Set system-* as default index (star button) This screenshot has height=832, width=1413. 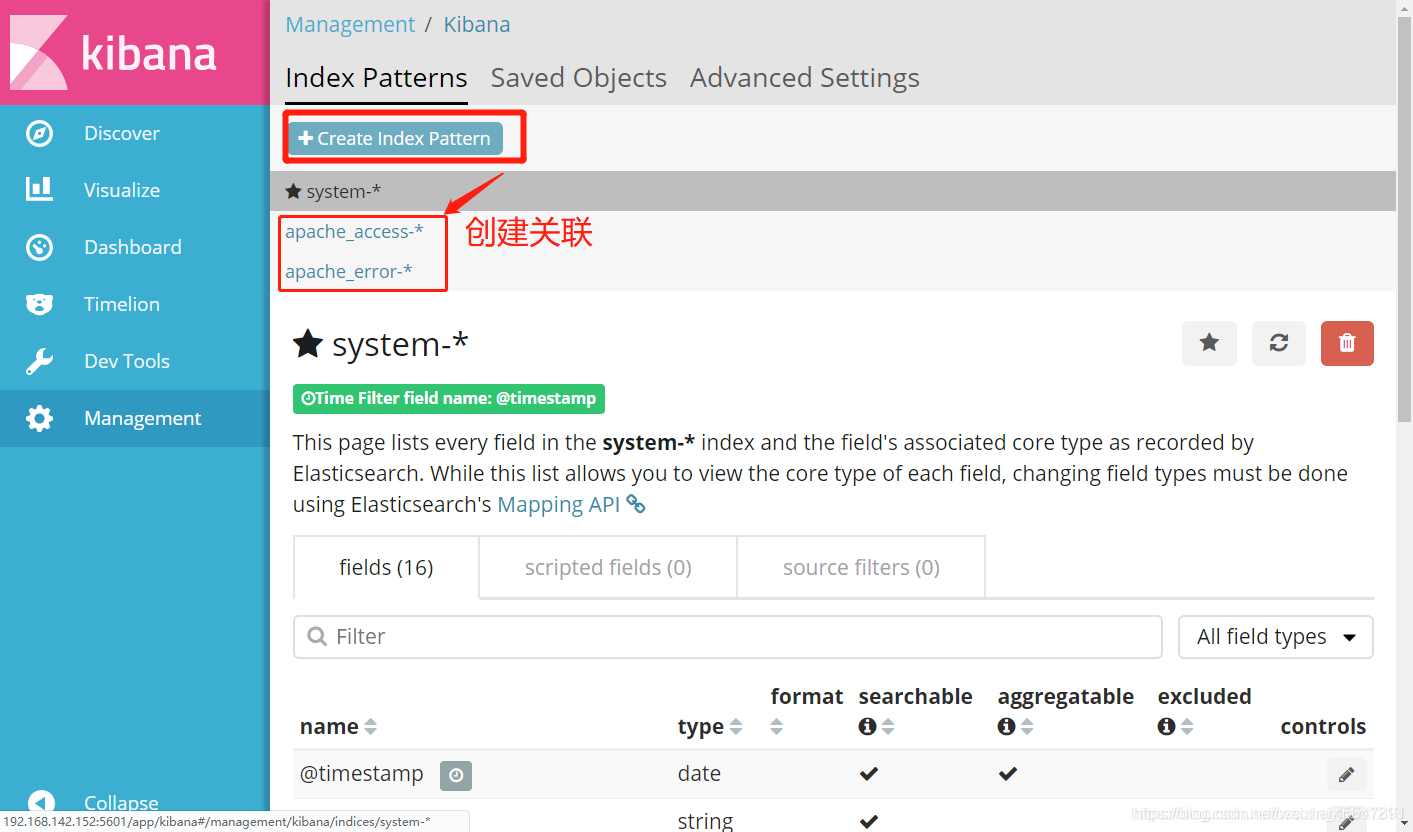point(1209,343)
